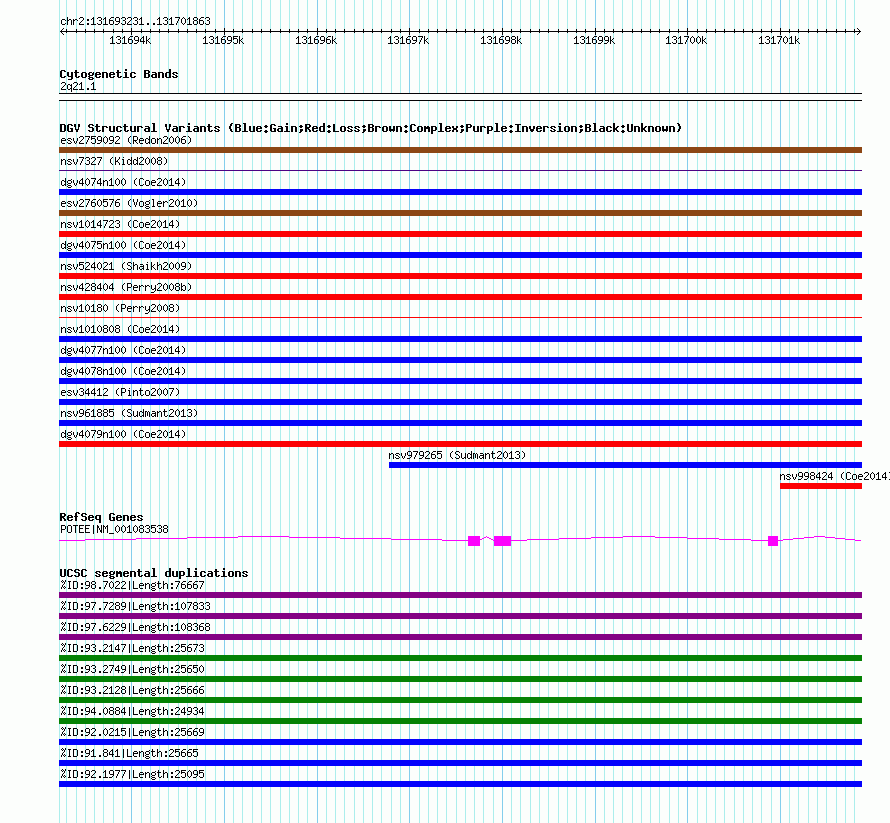Select the red nsv524021 loss bar

click(460, 276)
